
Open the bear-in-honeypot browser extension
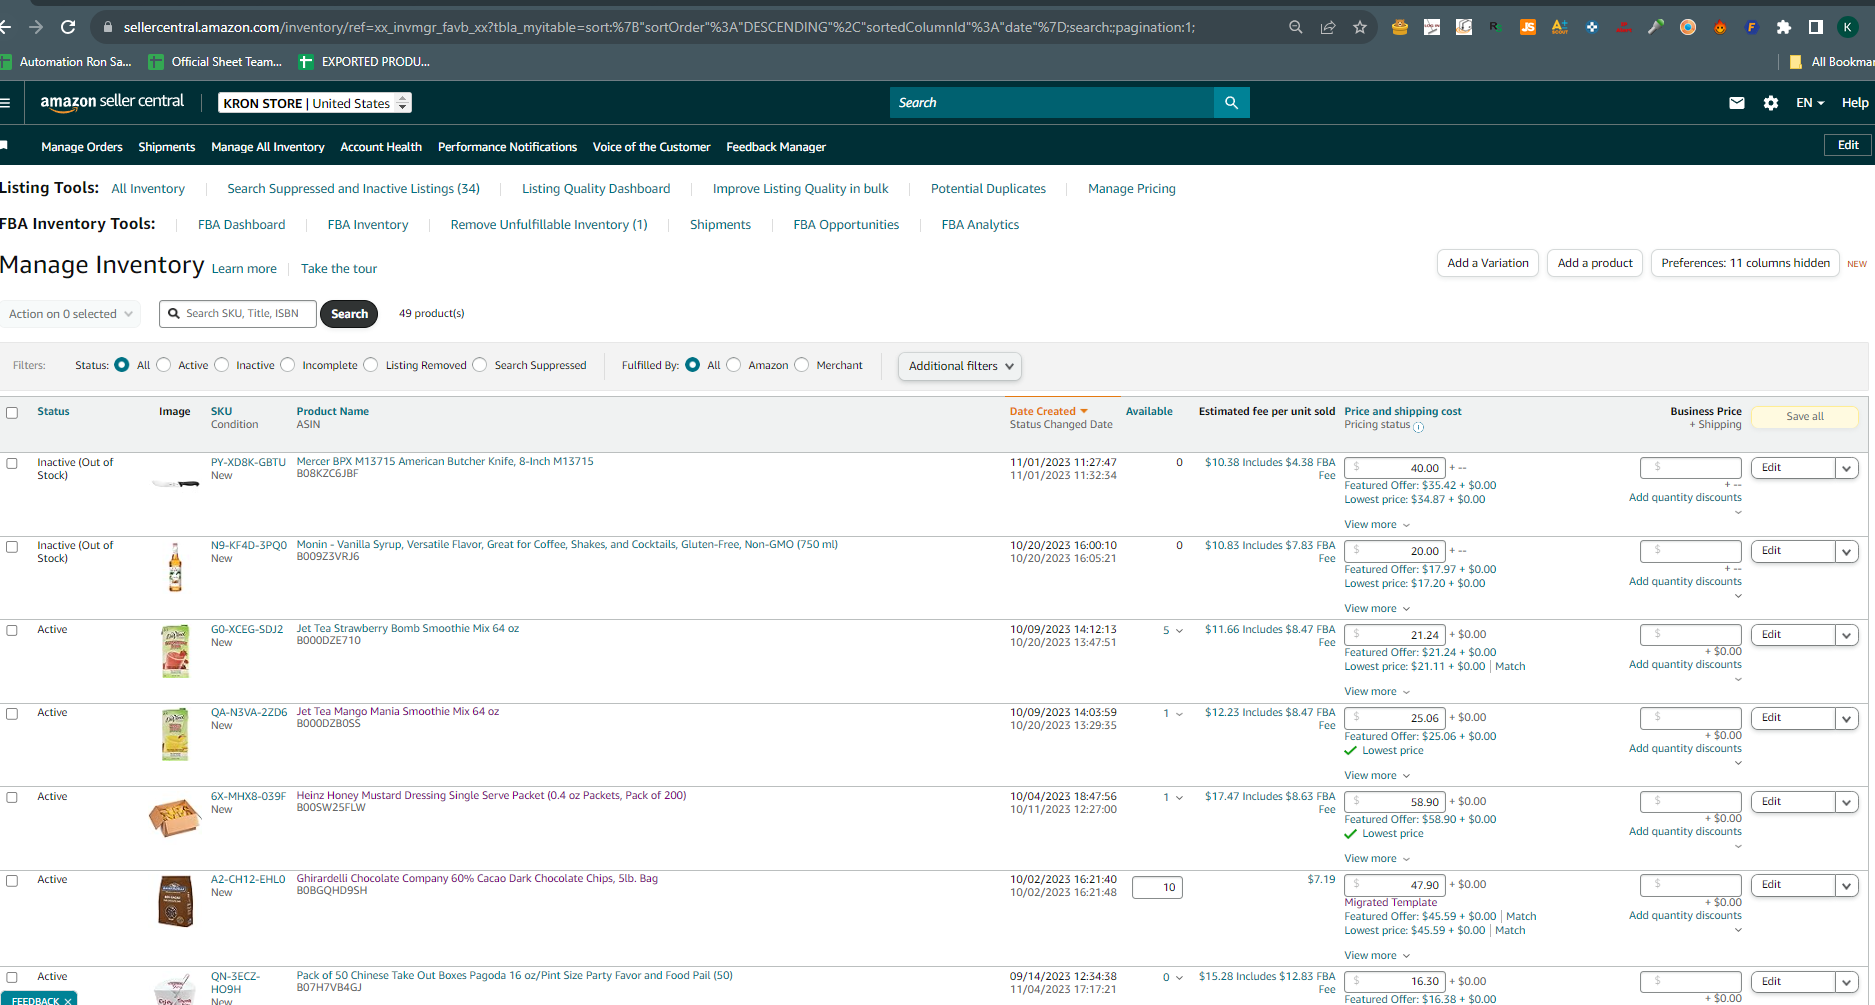click(x=1400, y=27)
